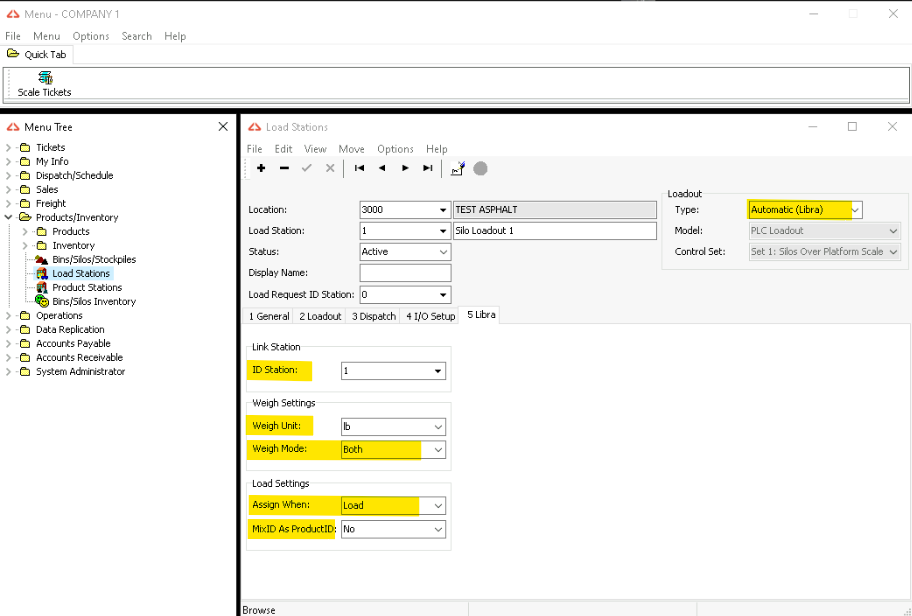This screenshot has width=912, height=616.
Task: Open the Weigh Unit dropdown
Action: [x=438, y=426]
